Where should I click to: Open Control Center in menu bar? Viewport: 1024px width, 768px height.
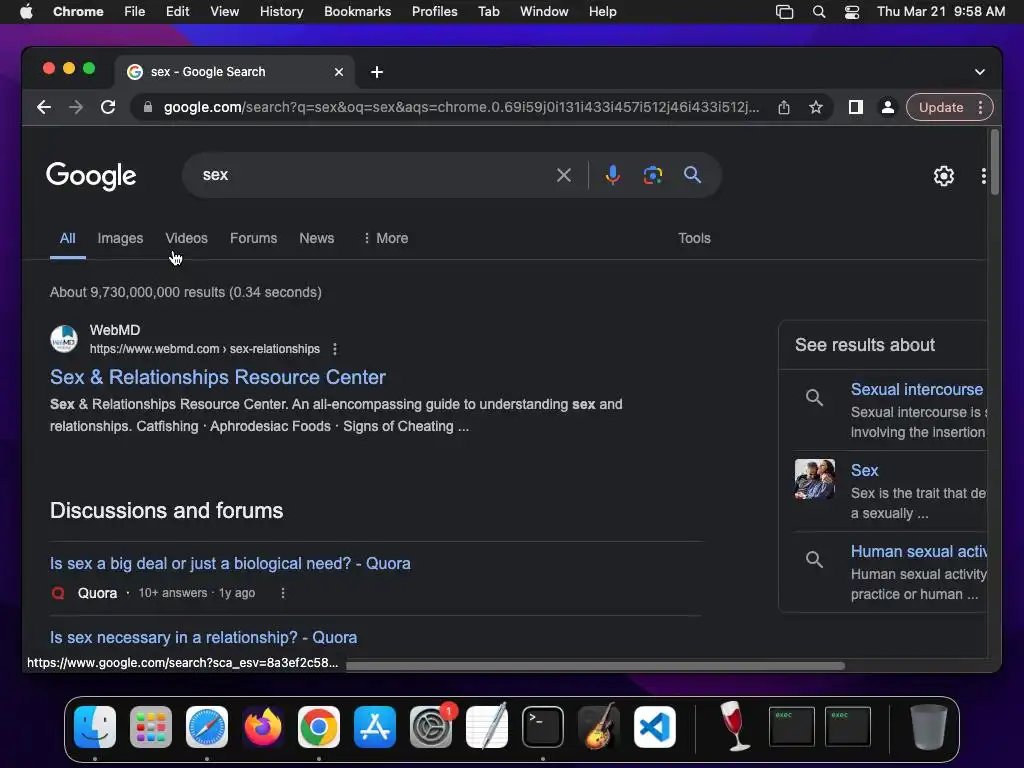(852, 12)
